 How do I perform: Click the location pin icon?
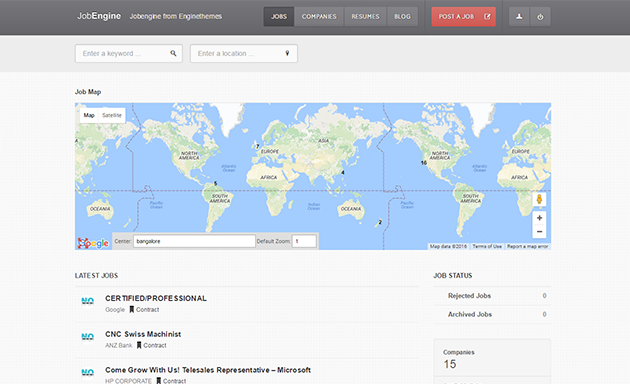287,53
